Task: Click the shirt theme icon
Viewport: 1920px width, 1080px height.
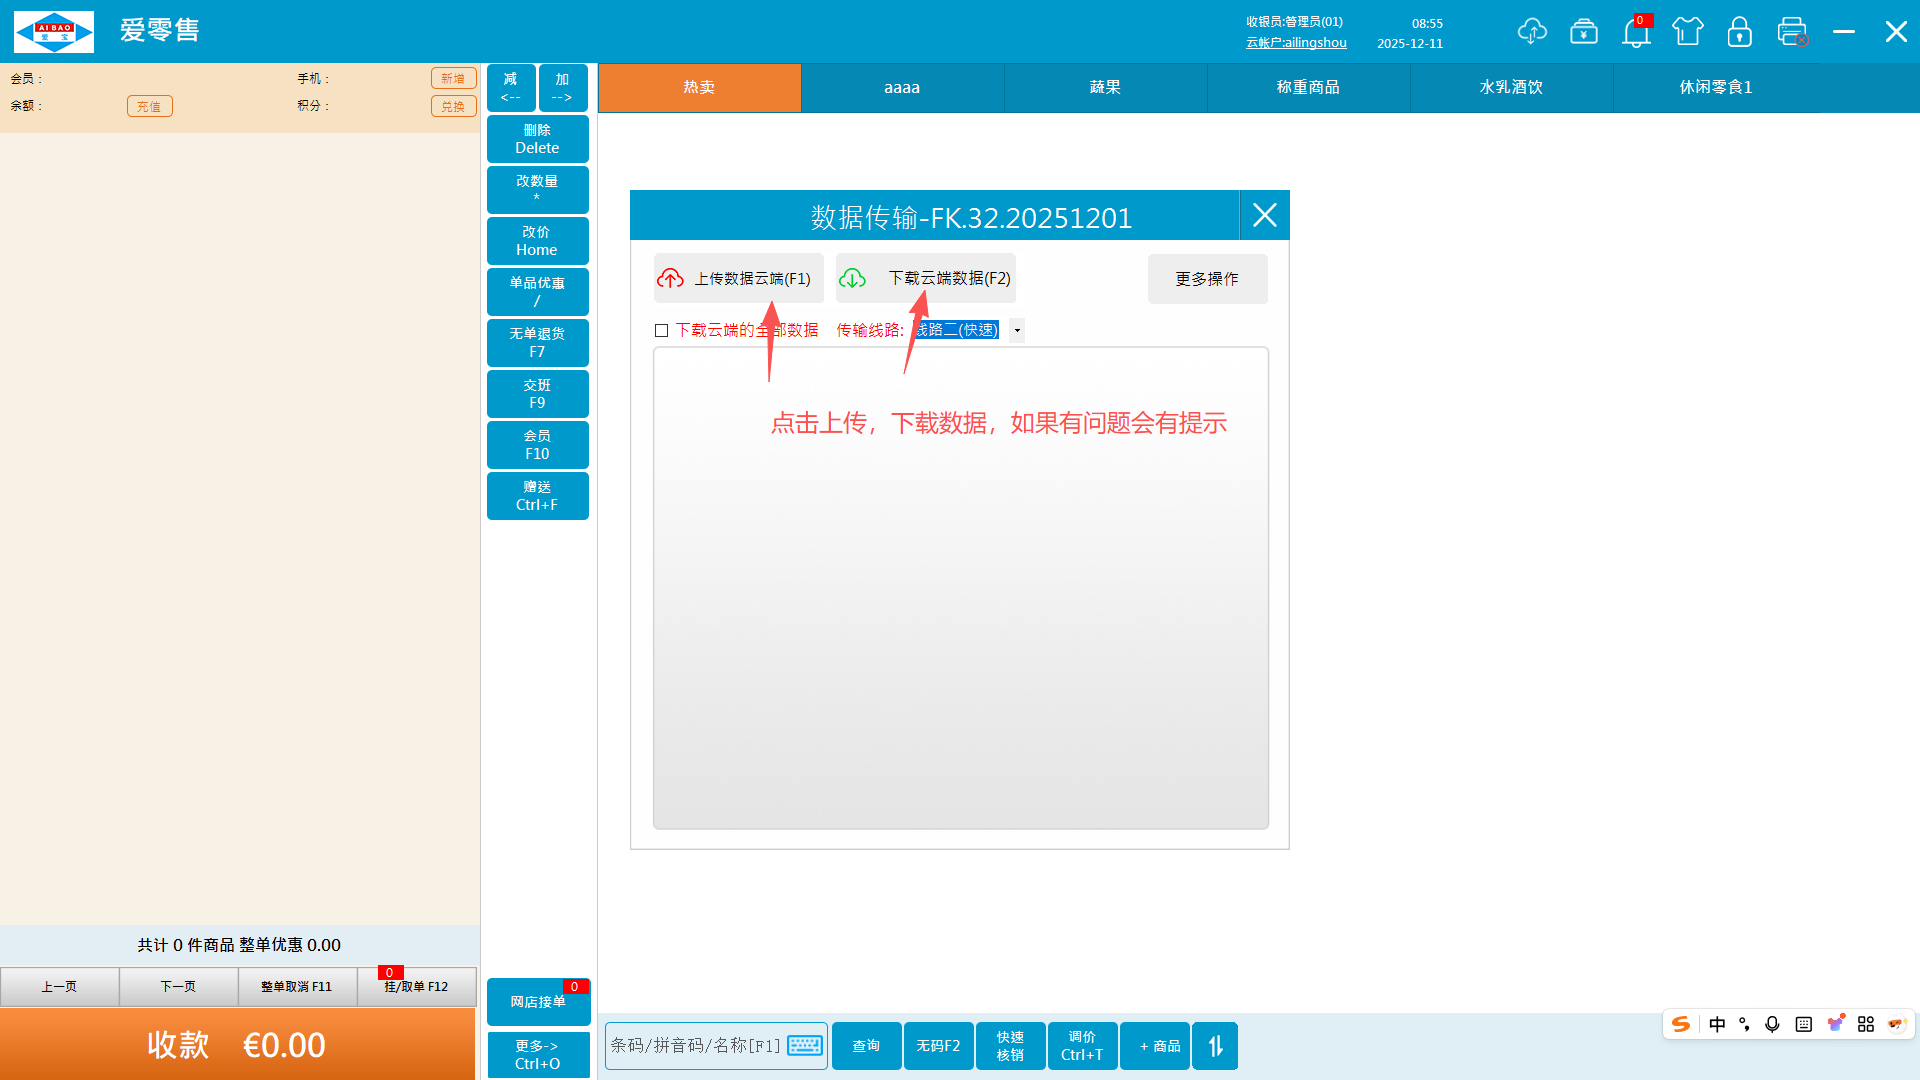Action: click(x=1688, y=31)
